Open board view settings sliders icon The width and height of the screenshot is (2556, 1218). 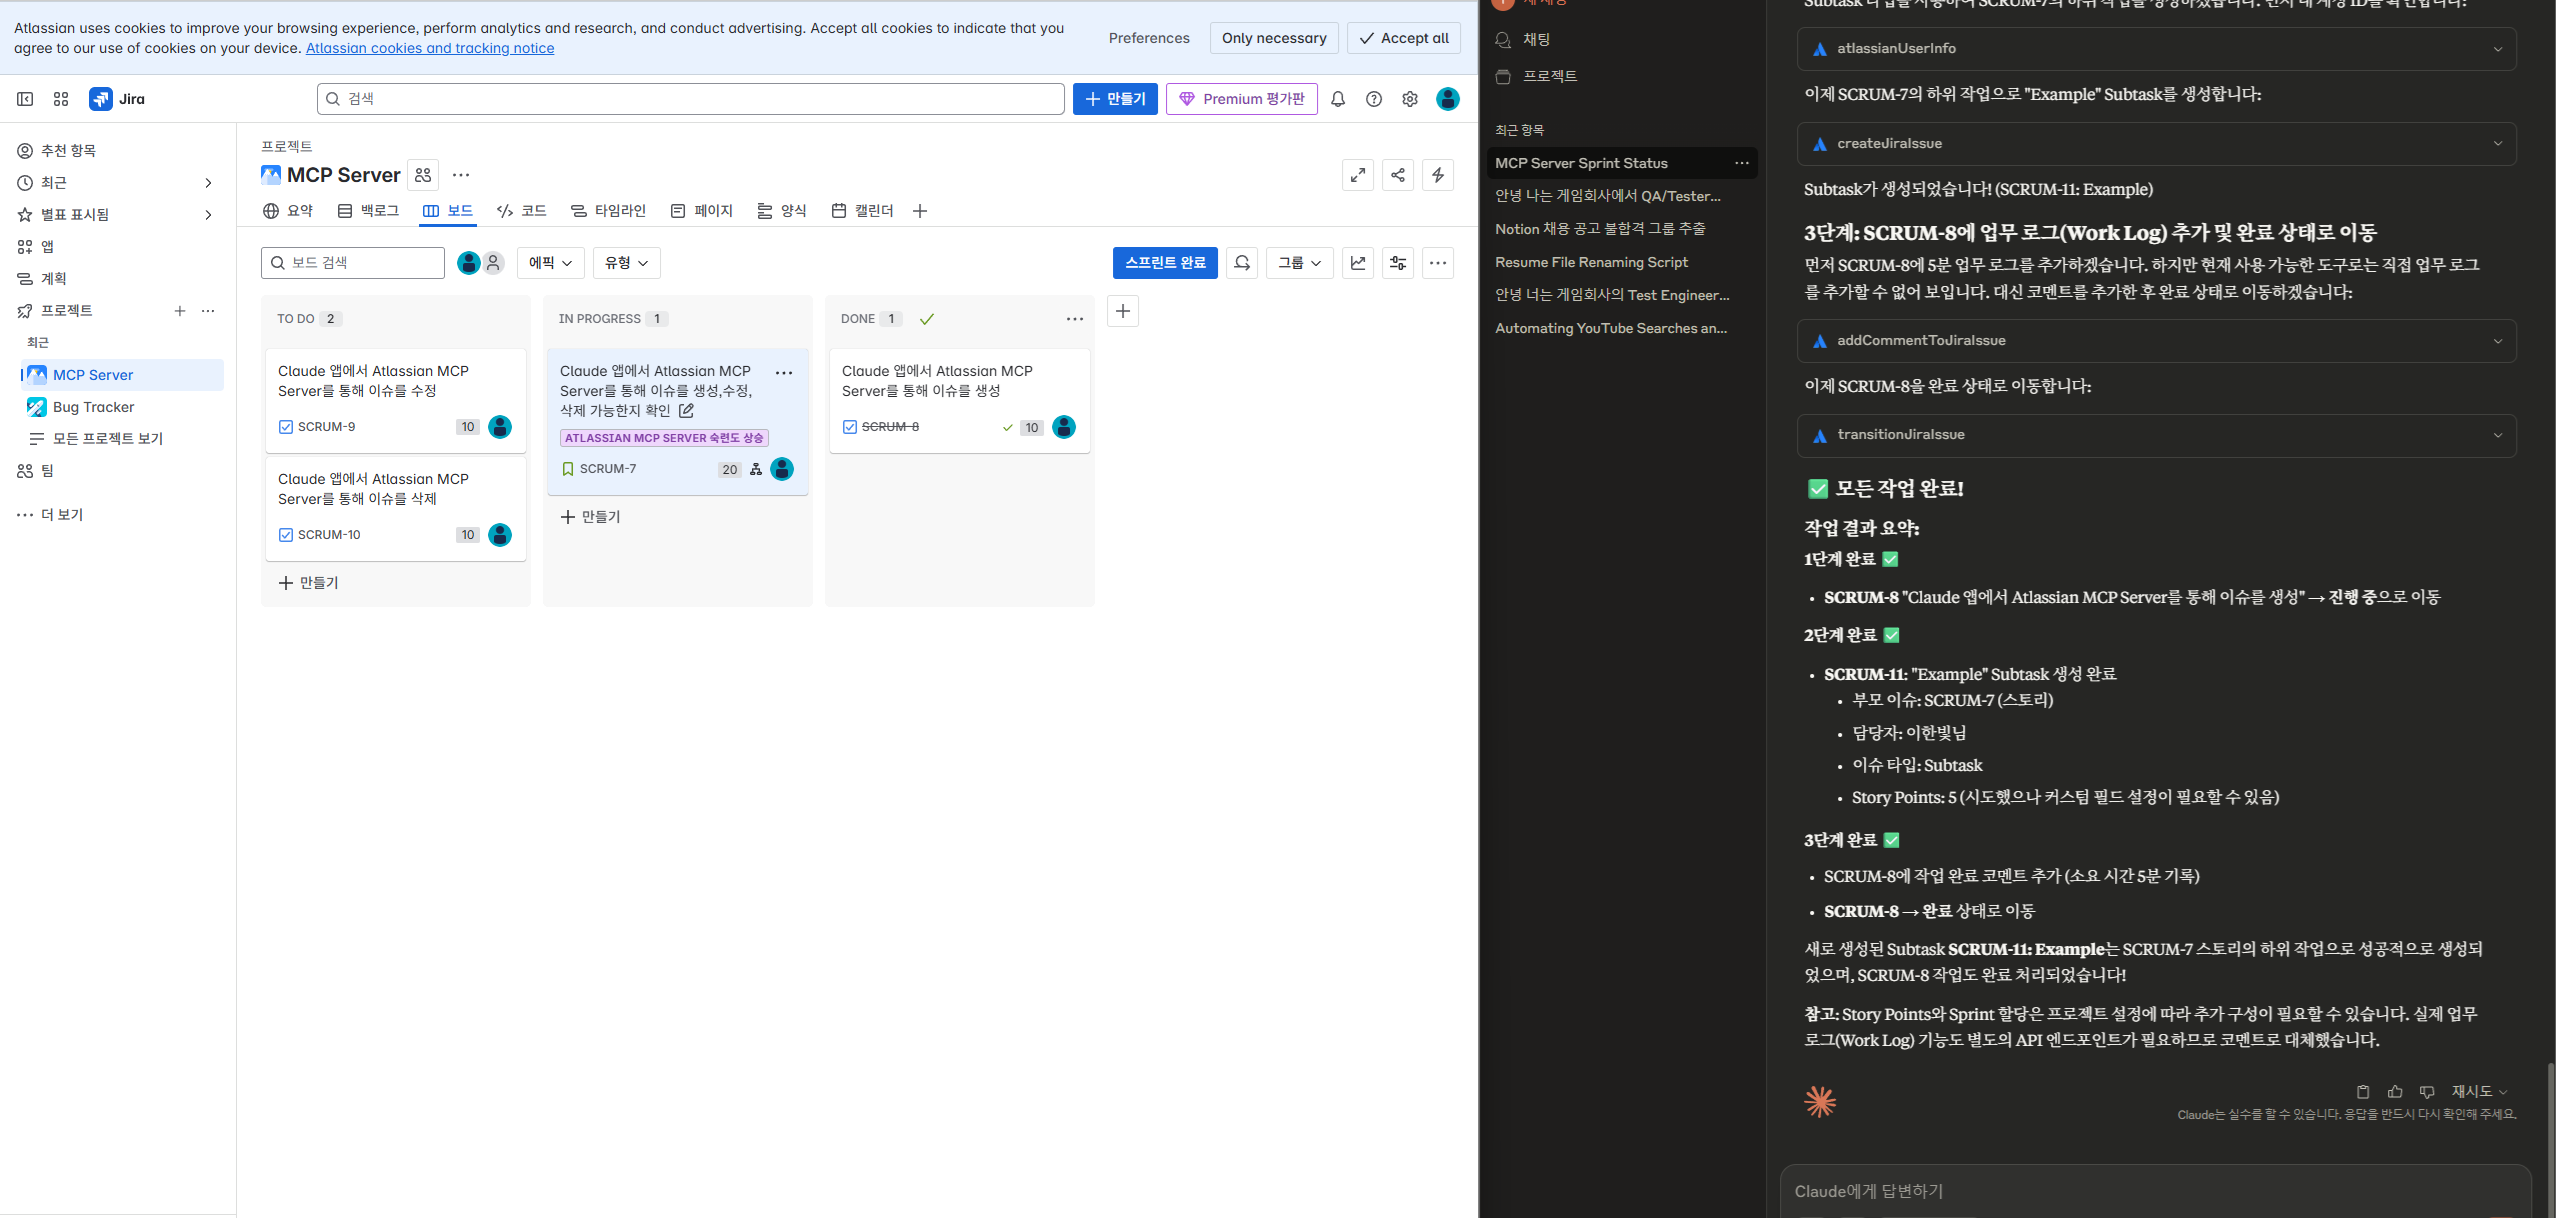(1398, 263)
